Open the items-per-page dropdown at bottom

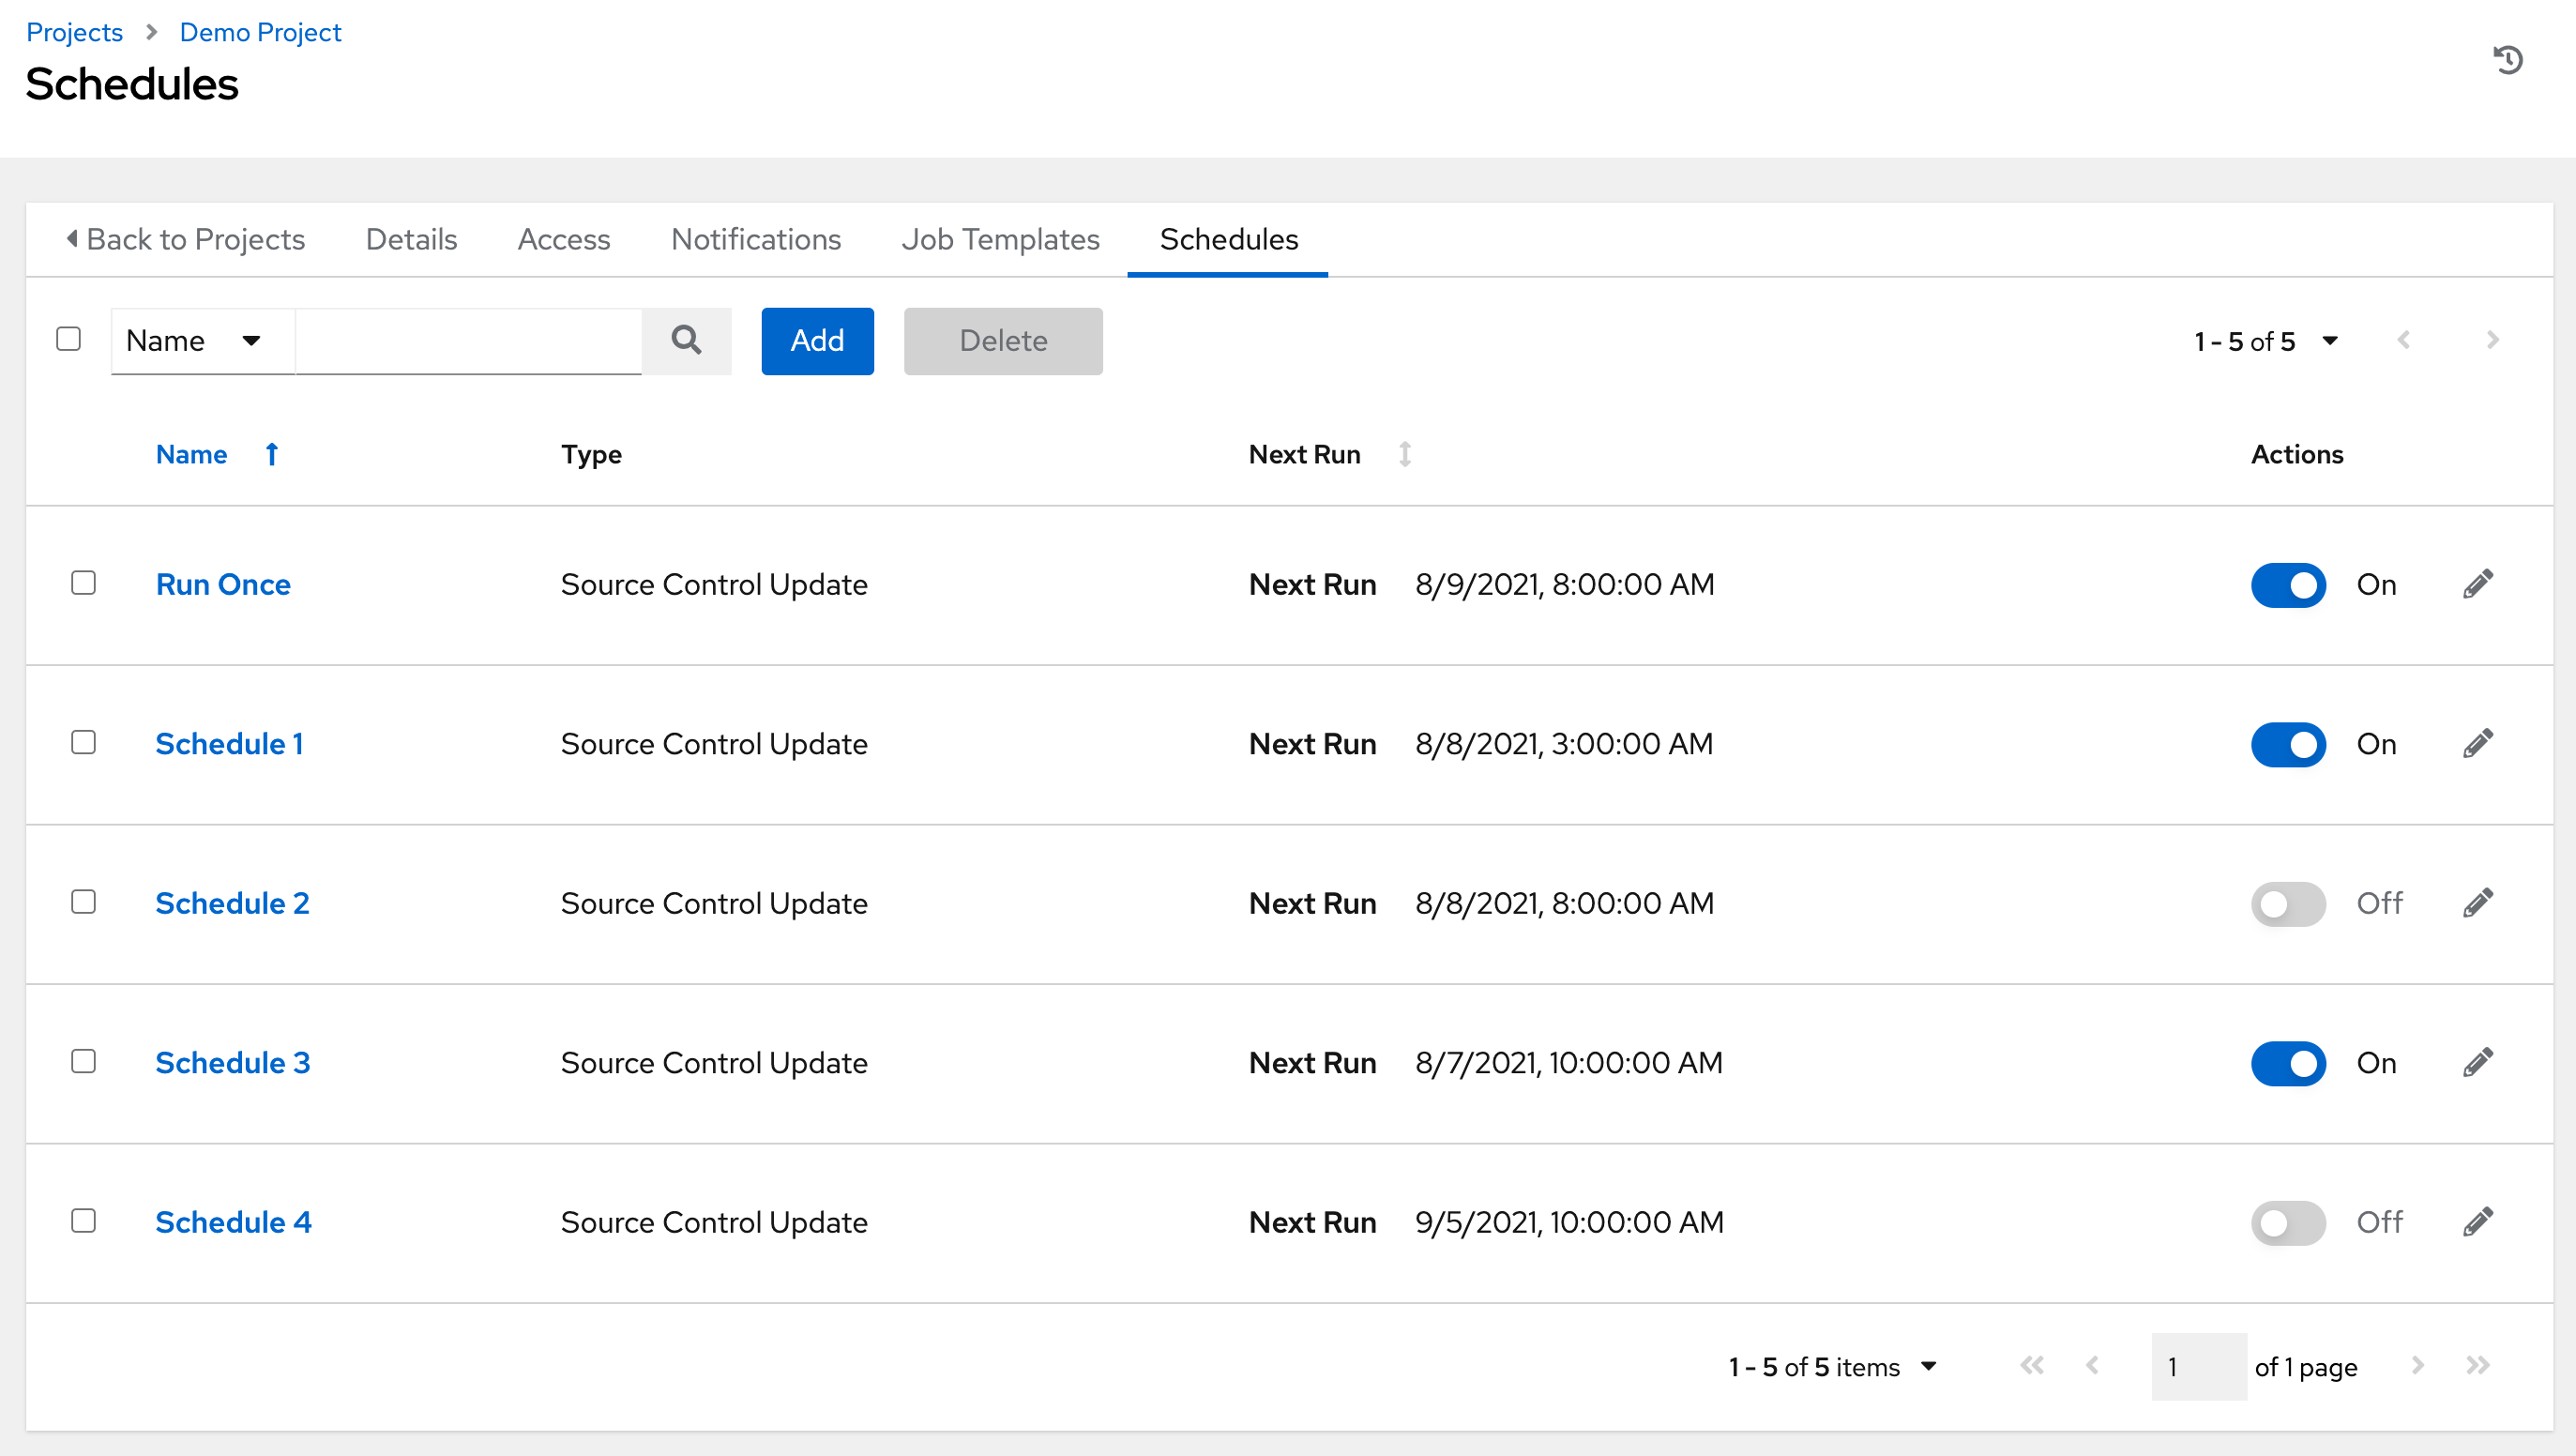point(1930,1366)
